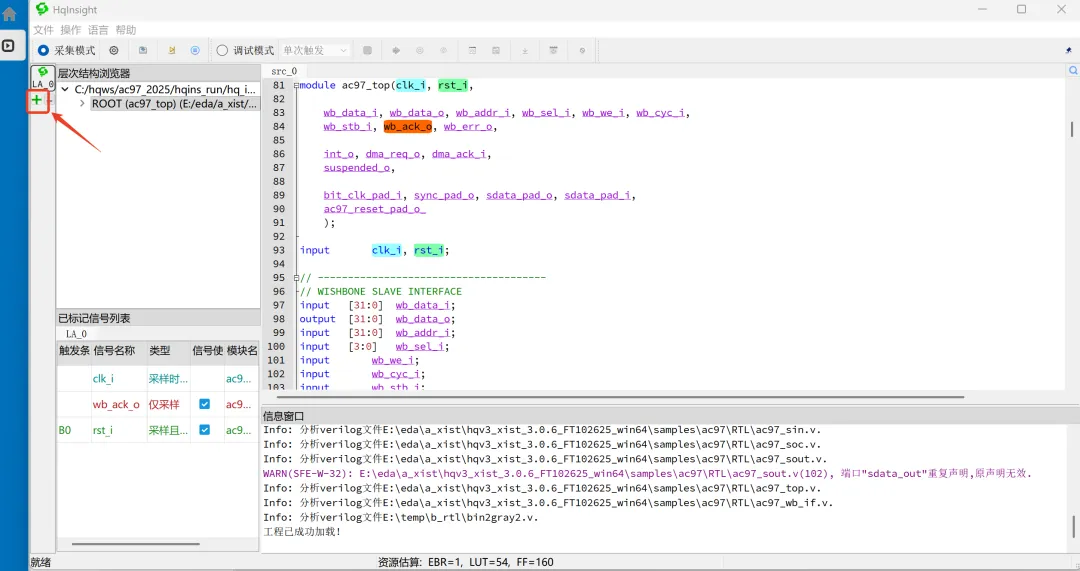The width and height of the screenshot is (1080, 571).
Task: Click the search magnifier icon in editor
Action: 1073,71
